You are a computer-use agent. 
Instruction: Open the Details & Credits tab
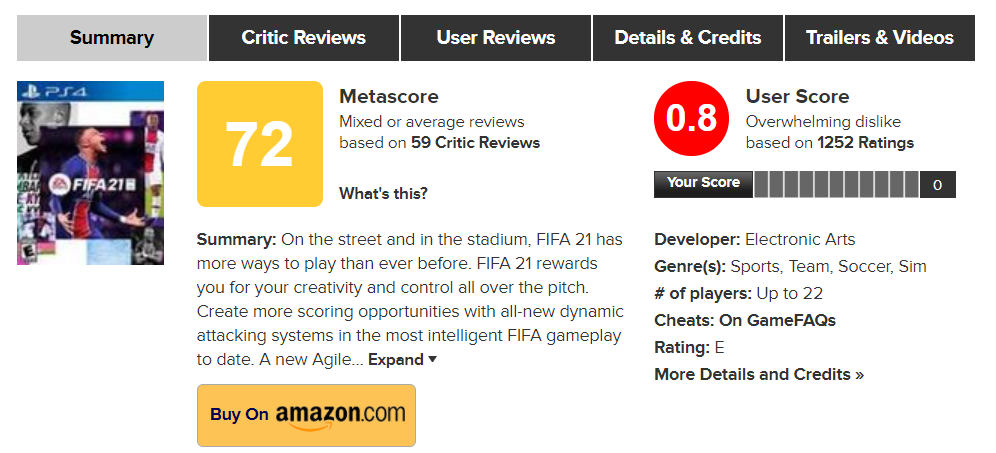click(688, 38)
